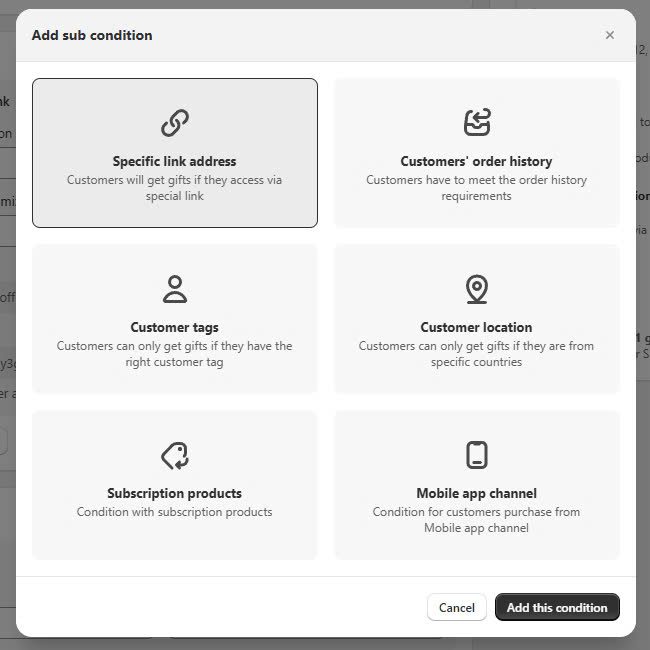Click 'Customers will get gifts' link description

click(175, 188)
